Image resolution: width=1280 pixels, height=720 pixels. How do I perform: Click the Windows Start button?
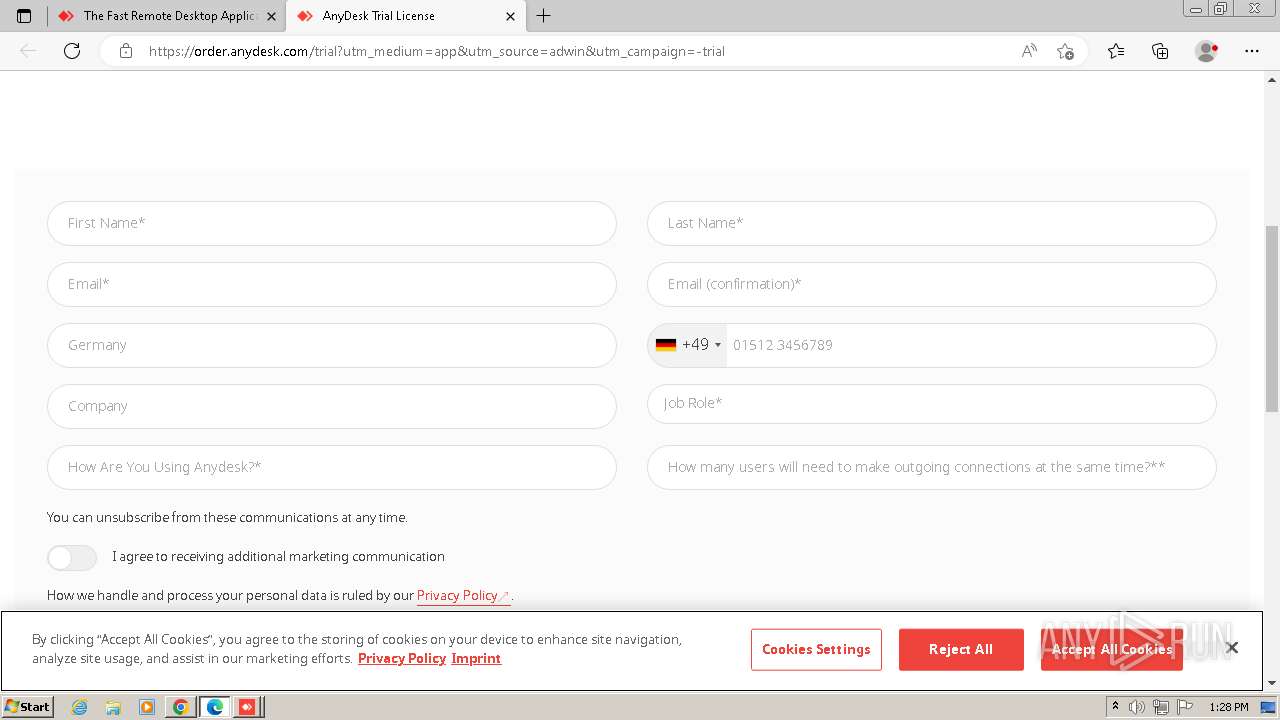click(28, 707)
